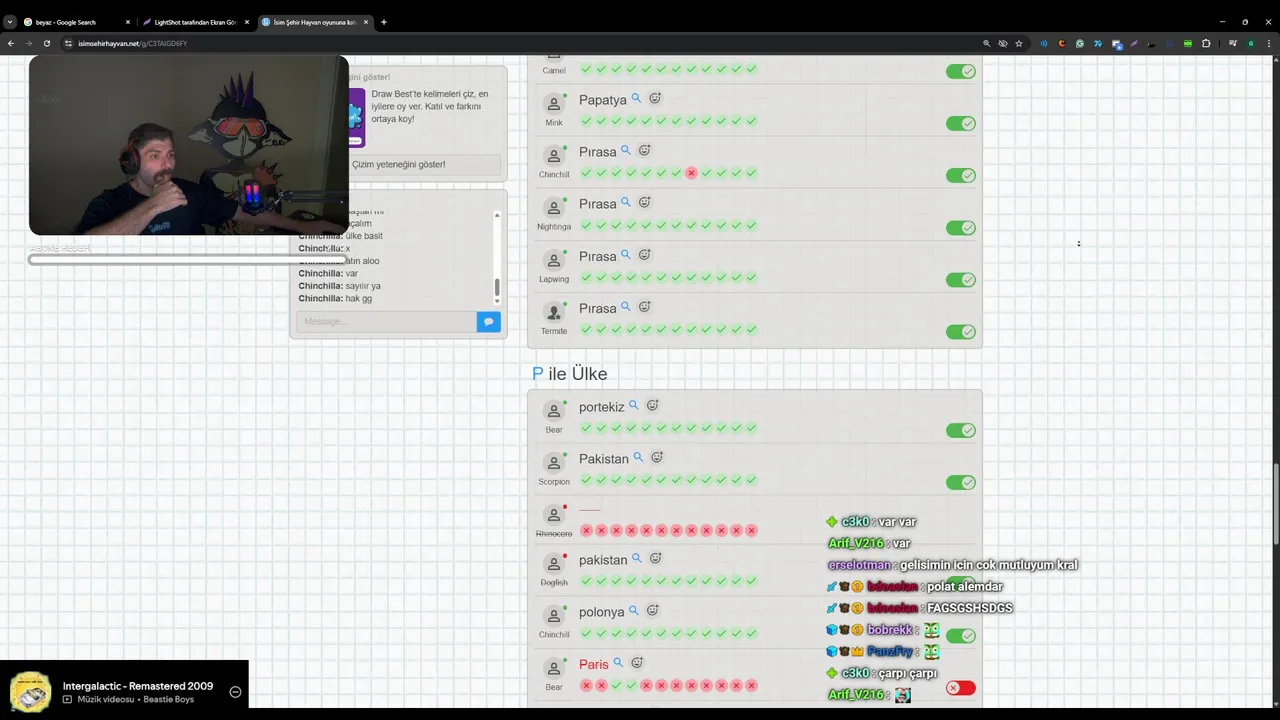Open the media controls toolbar icon
This screenshot has height=720, width=1280.
pyautogui.click(x=1233, y=43)
